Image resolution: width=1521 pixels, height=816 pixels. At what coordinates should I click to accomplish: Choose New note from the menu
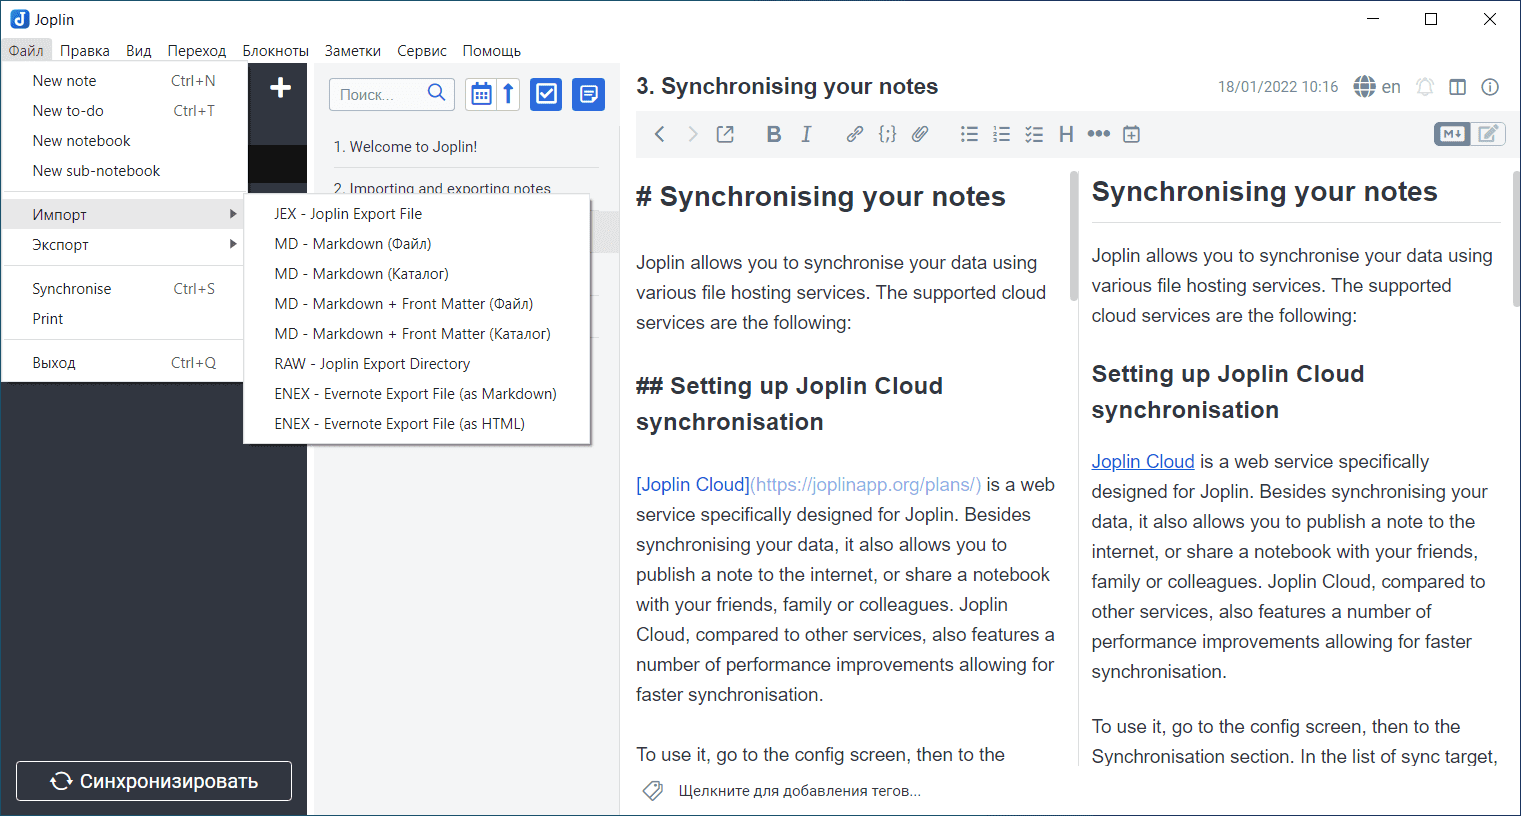pyautogui.click(x=124, y=81)
